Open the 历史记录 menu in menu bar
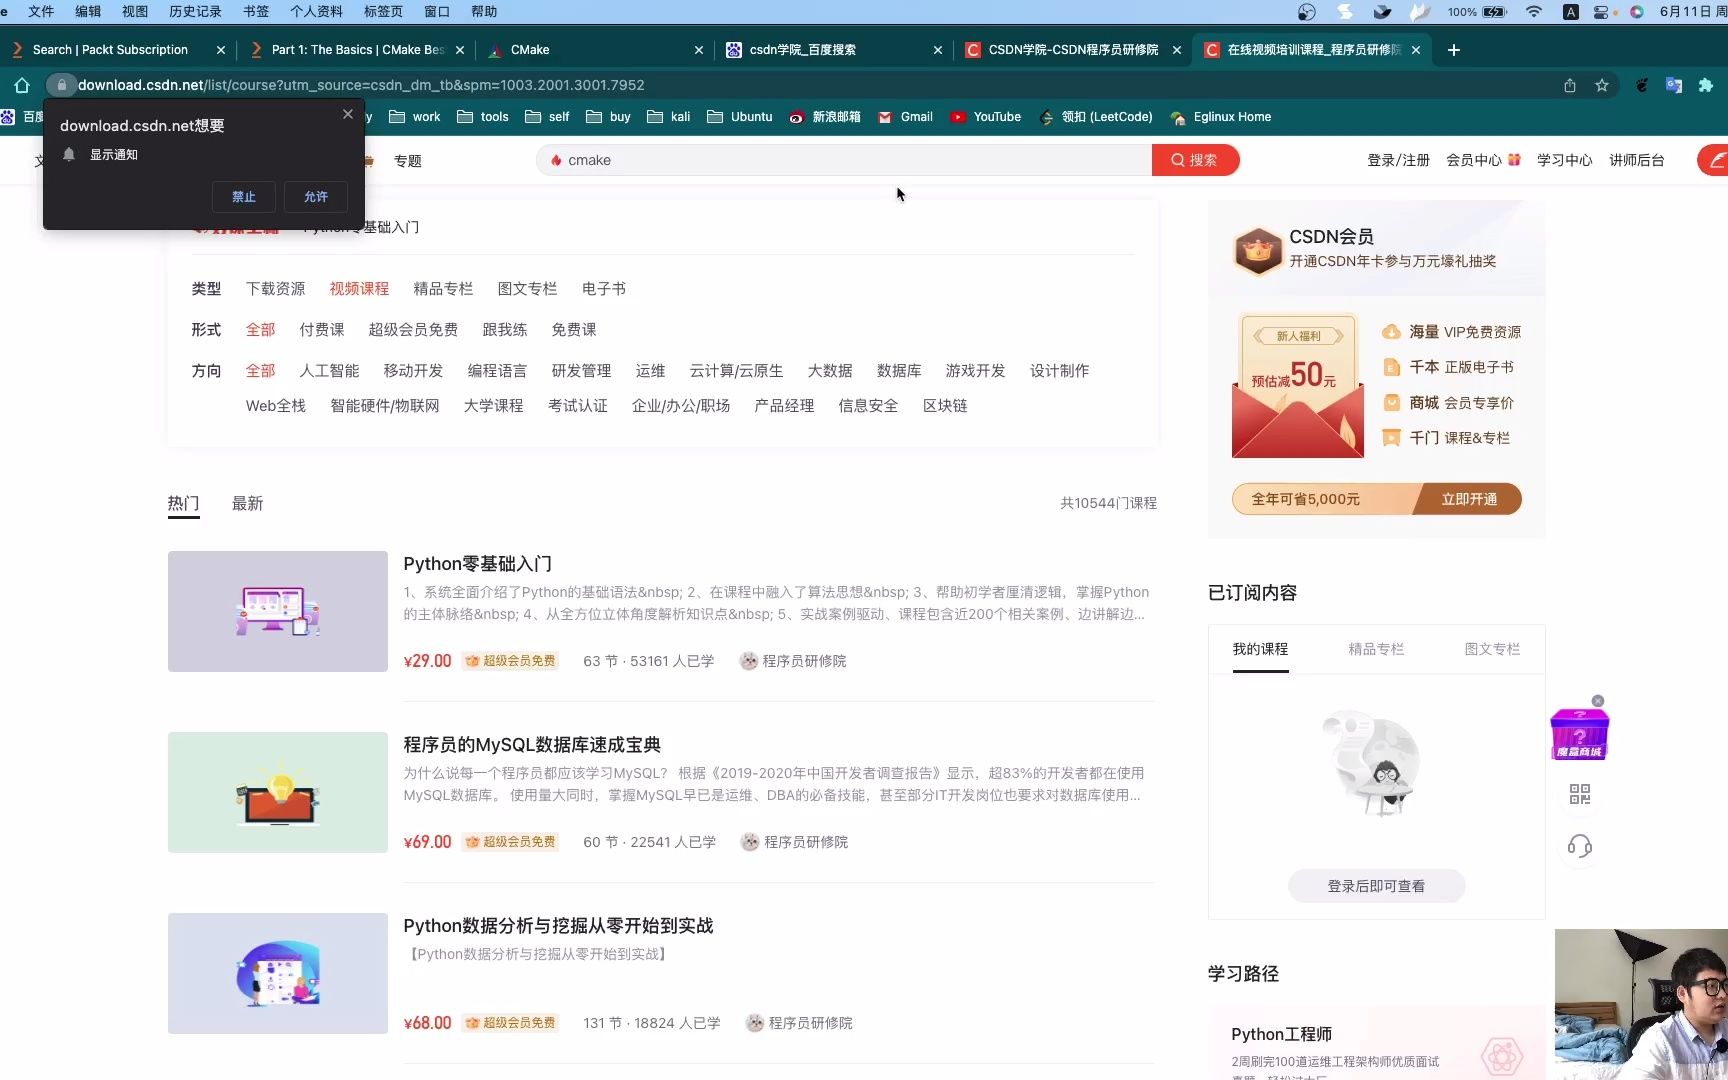This screenshot has height=1080, width=1728. 195,11
